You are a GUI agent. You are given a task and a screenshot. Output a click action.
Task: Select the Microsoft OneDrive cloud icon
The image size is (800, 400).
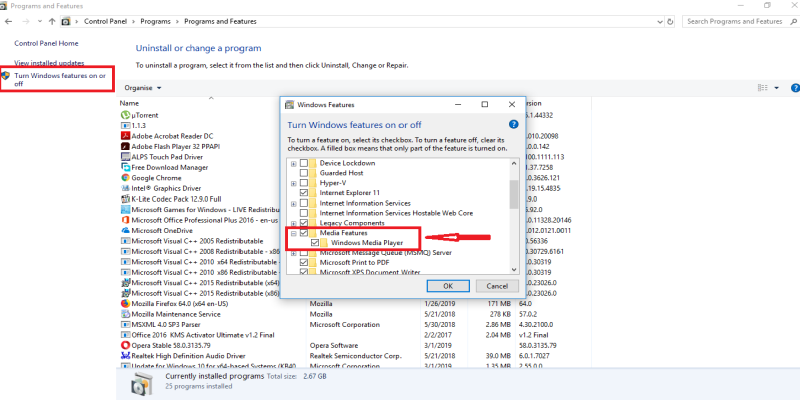point(126,230)
